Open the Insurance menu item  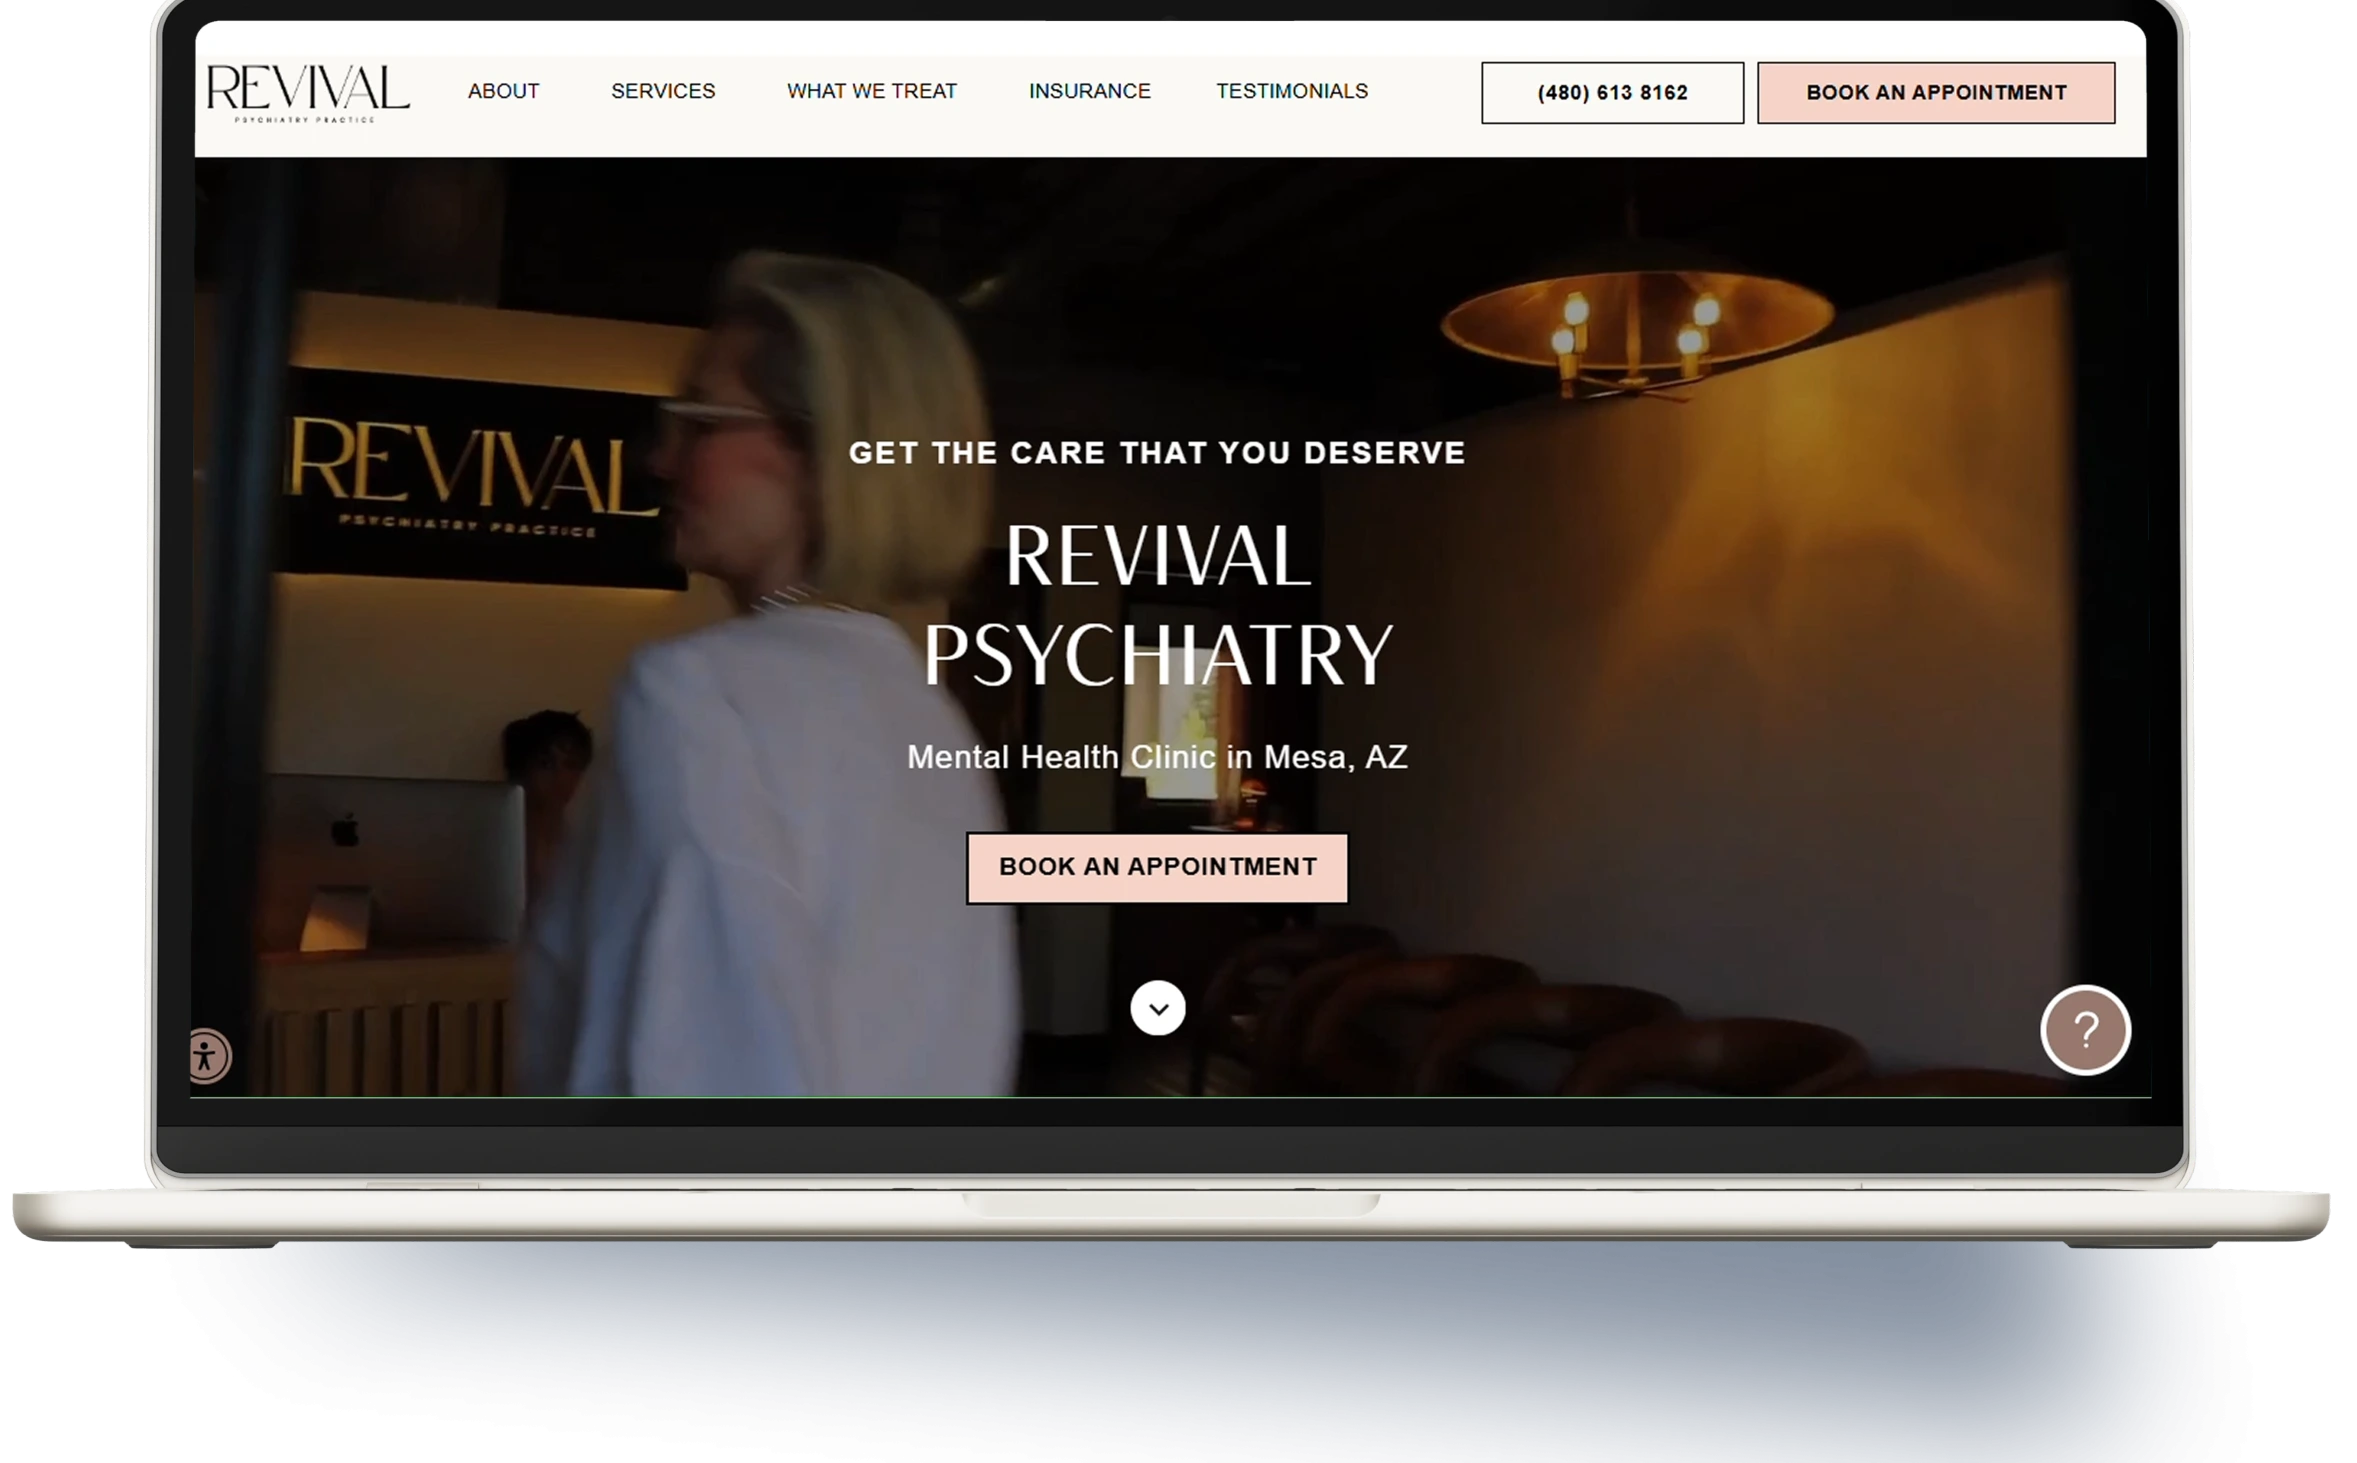pyautogui.click(x=1089, y=92)
